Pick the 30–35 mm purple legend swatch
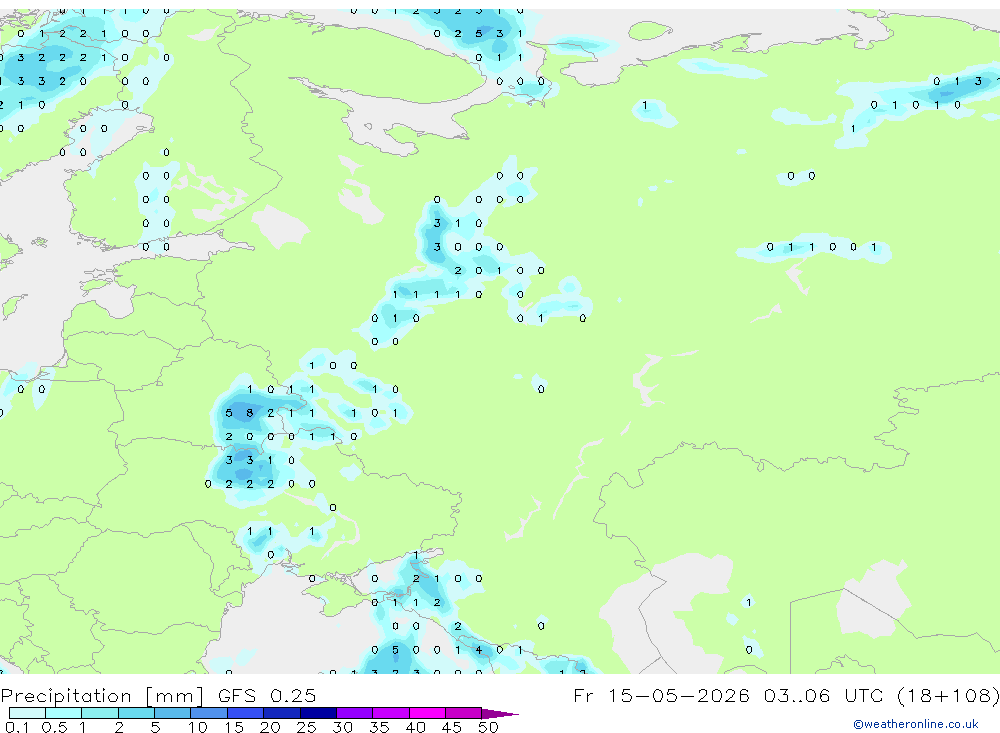The width and height of the screenshot is (1000, 733). [x=354, y=713]
